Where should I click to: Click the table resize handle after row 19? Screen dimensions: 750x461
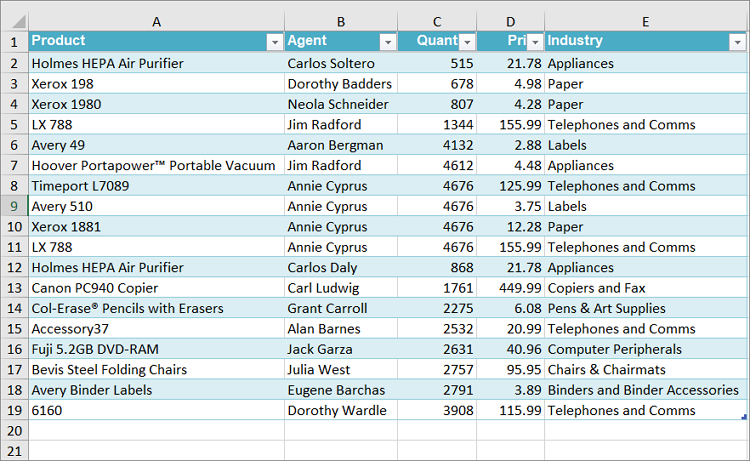744,417
